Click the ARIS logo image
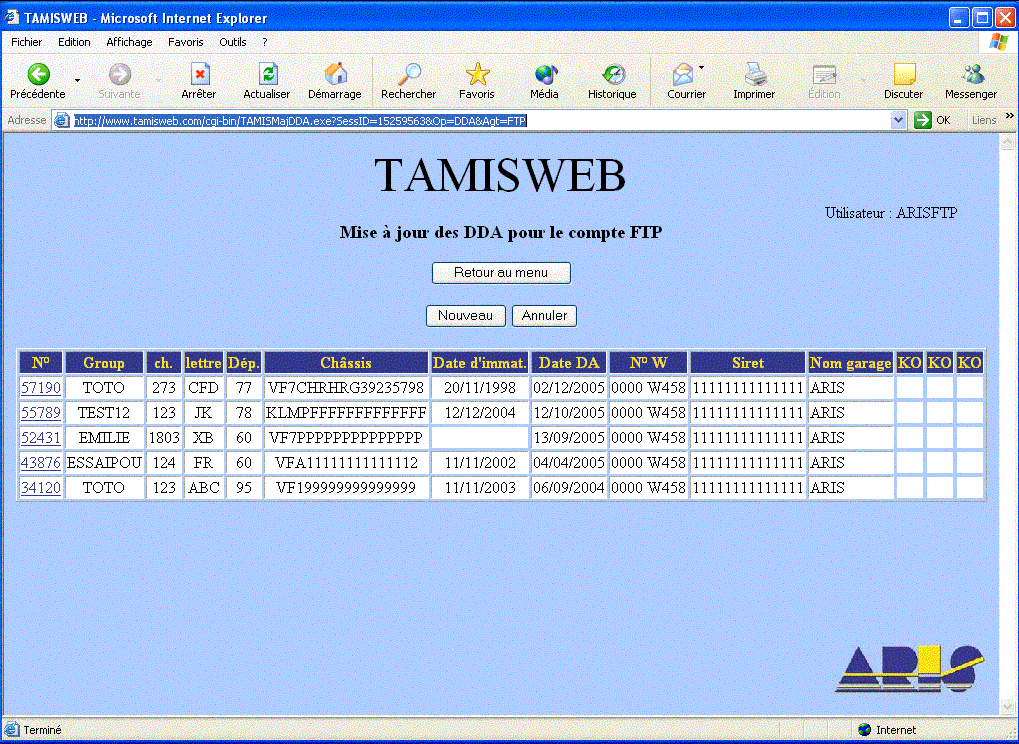Screen dimensions: 1019x744 909,669
